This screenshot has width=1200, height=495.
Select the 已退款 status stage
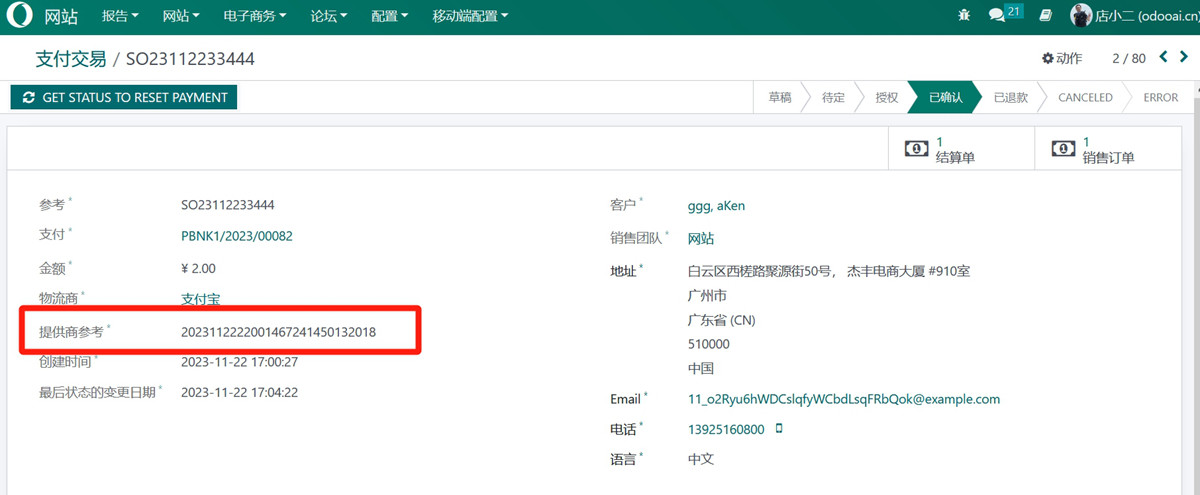(1010, 97)
